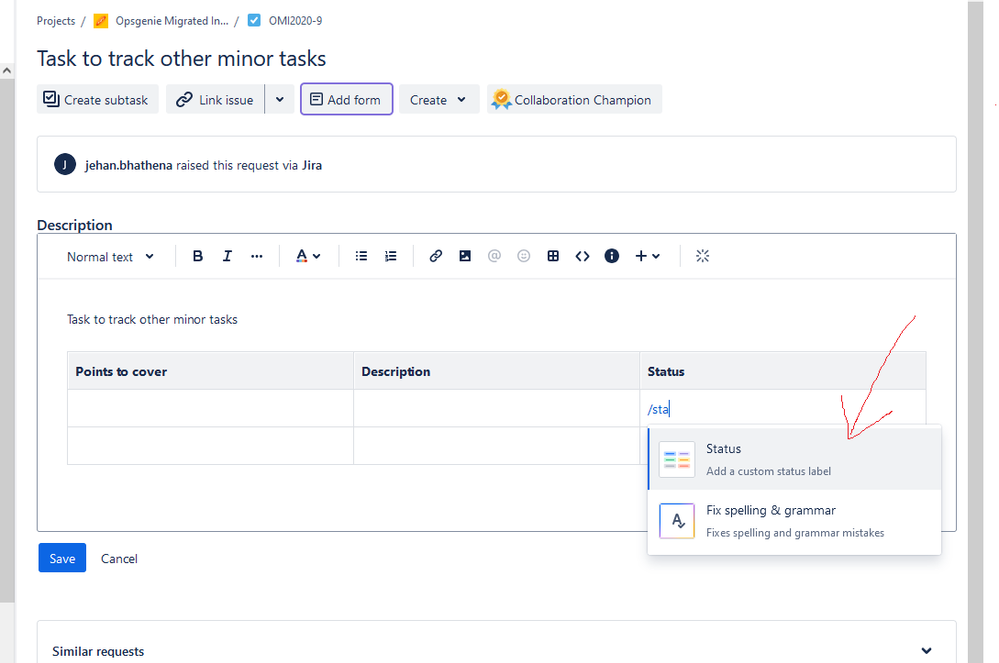The height and width of the screenshot is (663, 999).
Task: Toggle bold formatting in description editor
Action: 198,256
